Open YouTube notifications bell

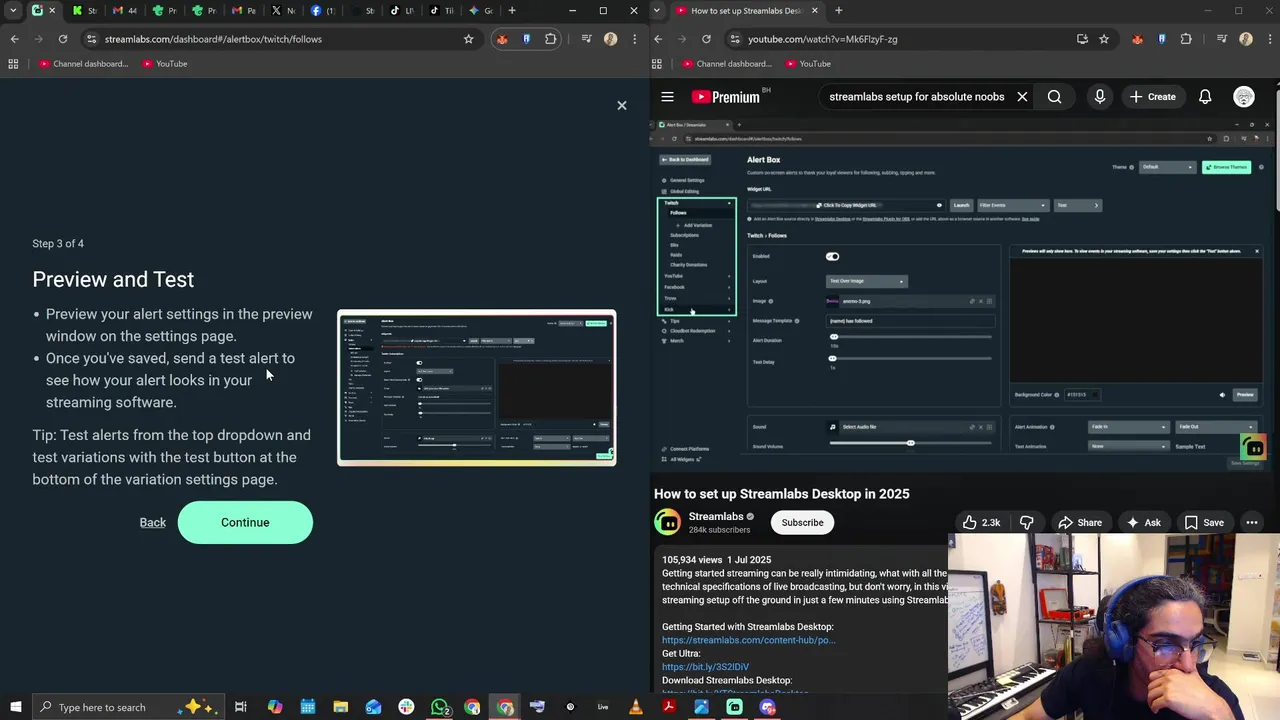click(1205, 97)
